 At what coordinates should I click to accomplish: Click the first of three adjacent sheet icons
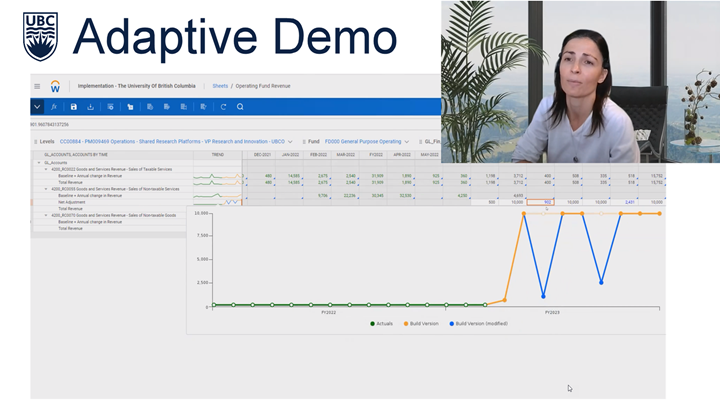point(150,107)
